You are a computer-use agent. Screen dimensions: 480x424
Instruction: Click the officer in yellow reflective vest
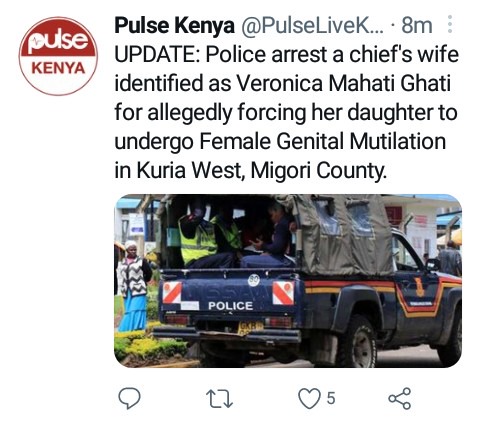point(197,238)
